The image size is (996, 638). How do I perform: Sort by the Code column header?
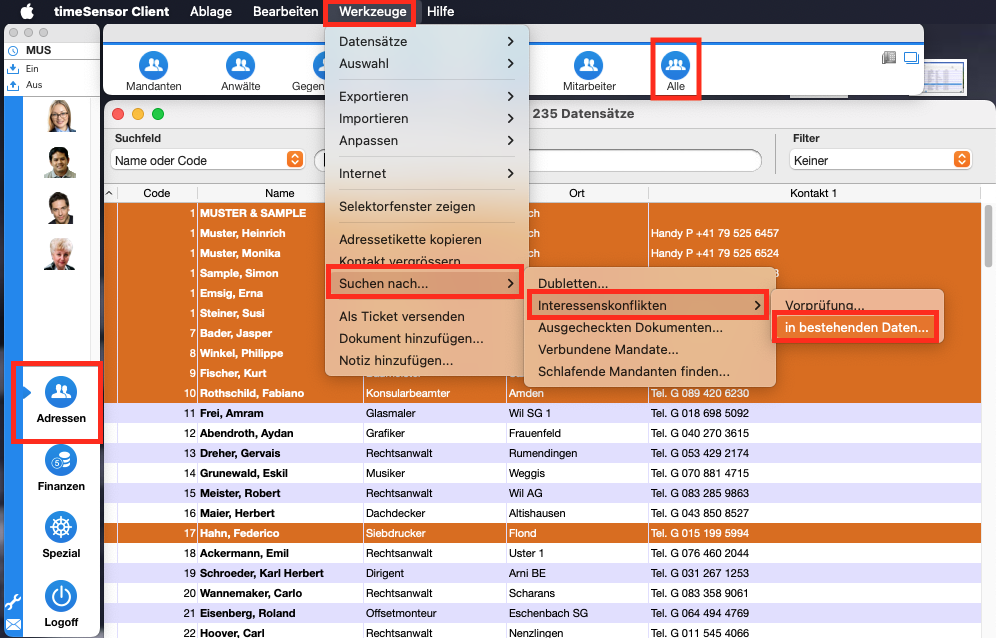pos(157,193)
